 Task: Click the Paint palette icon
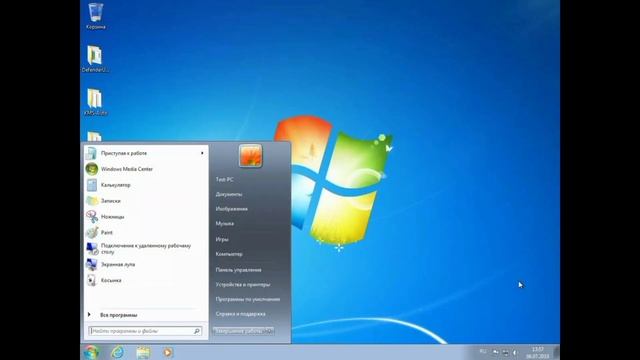[92, 232]
